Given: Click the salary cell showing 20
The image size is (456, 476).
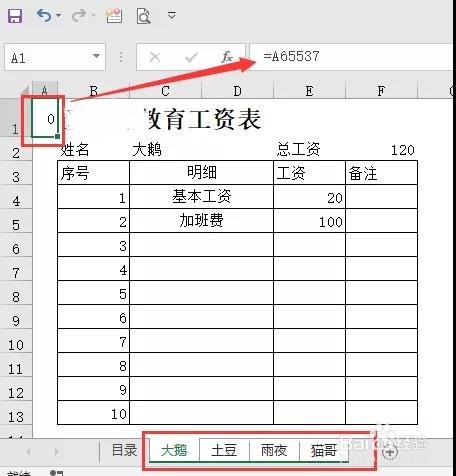Looking at the screenshot, I should (x=309, y=197).
